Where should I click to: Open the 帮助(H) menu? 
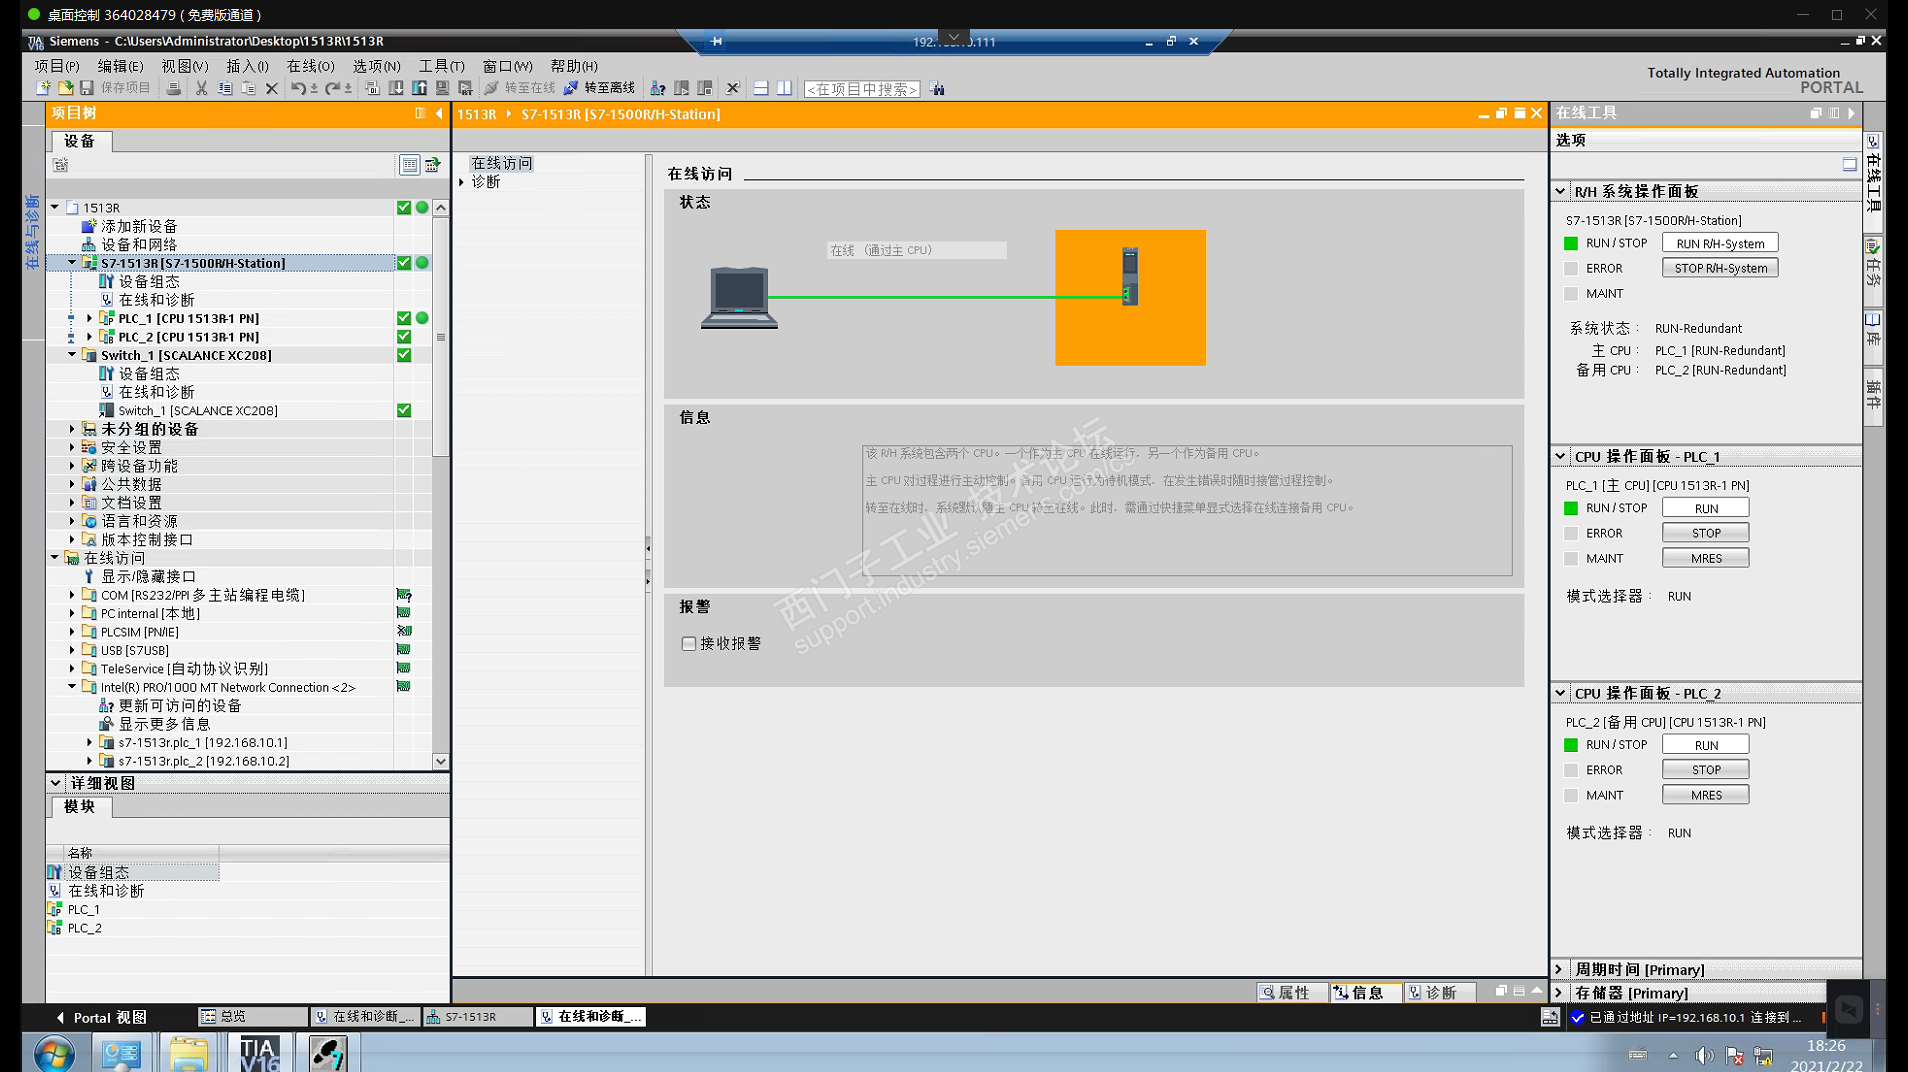574,66
